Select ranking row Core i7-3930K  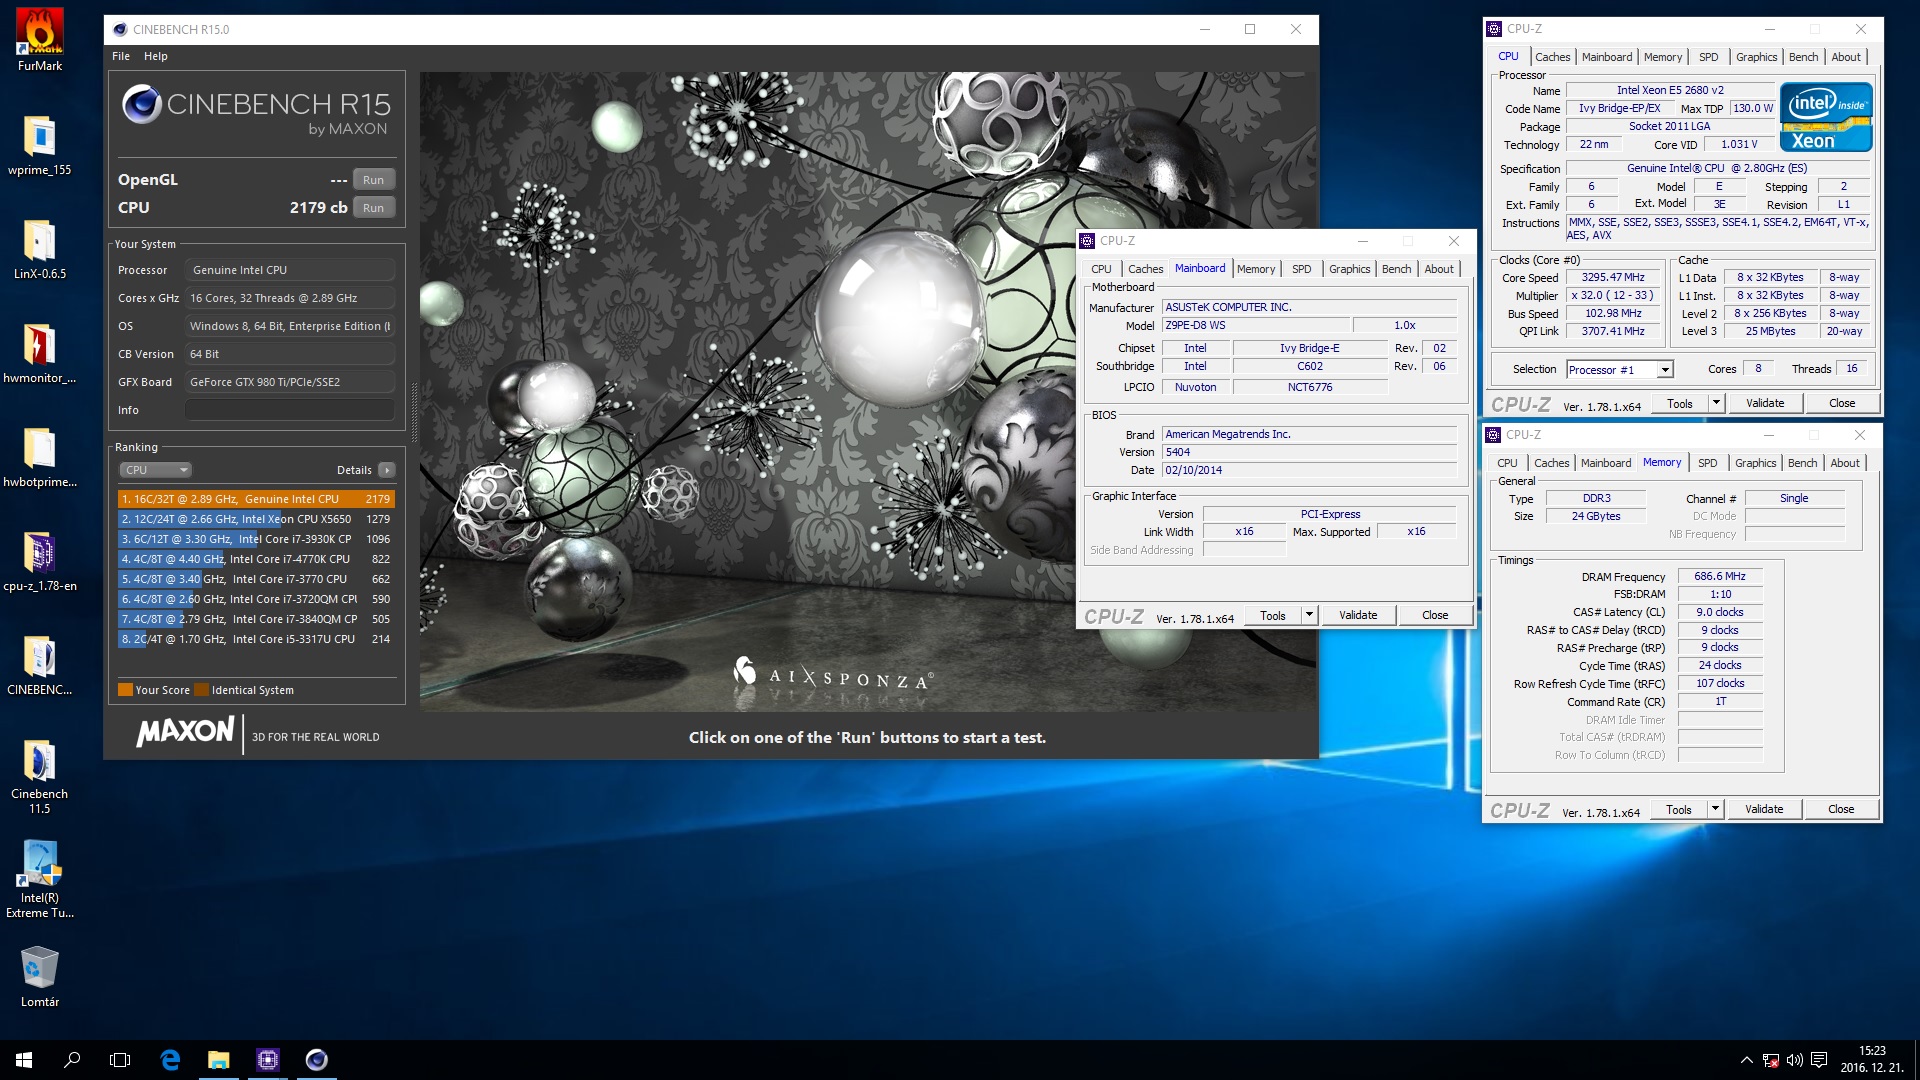click(x=256, y=539)
